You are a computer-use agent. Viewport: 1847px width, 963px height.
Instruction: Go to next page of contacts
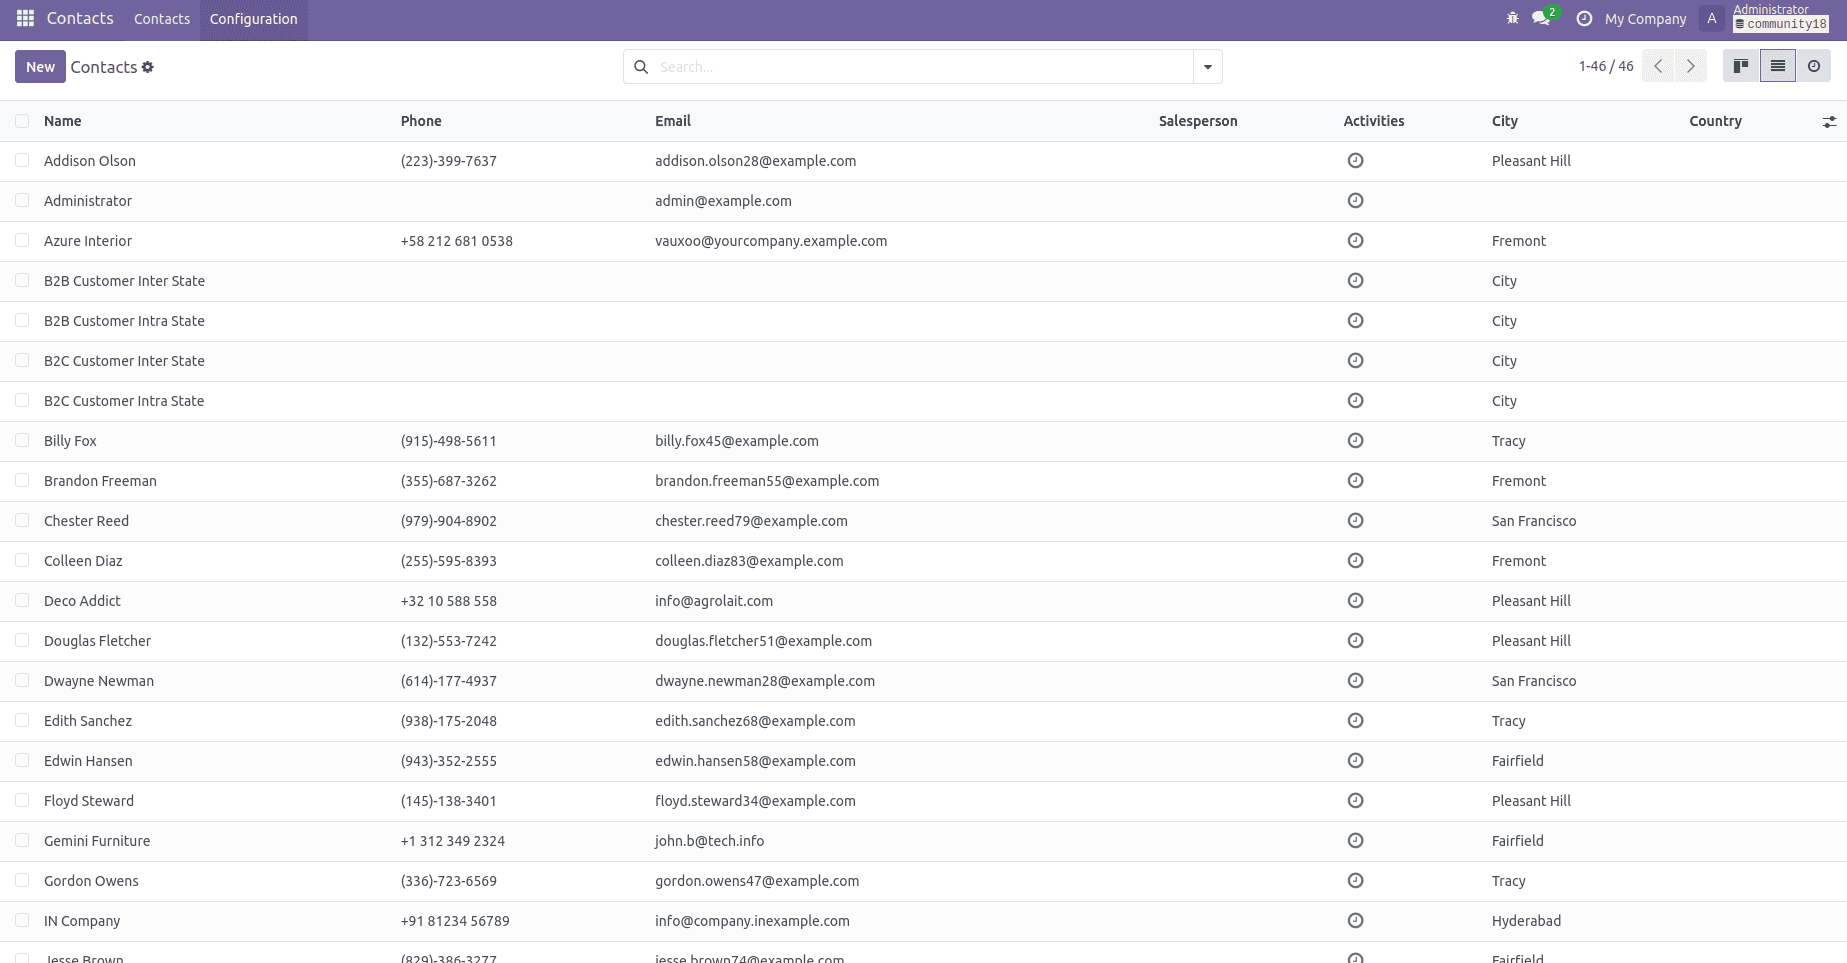click(1691, 65)
